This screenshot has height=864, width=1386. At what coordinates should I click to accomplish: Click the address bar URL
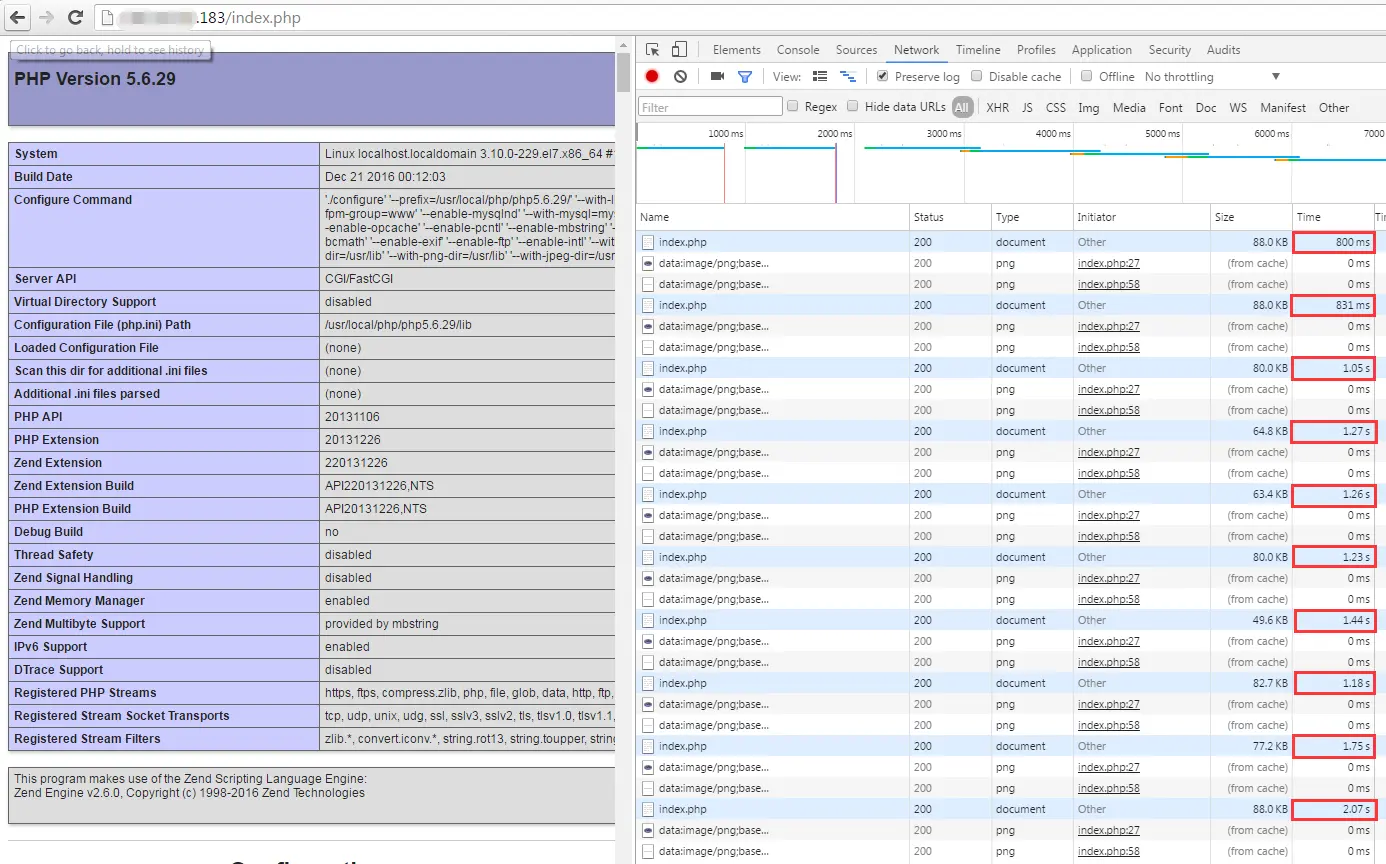coord(209,18)
